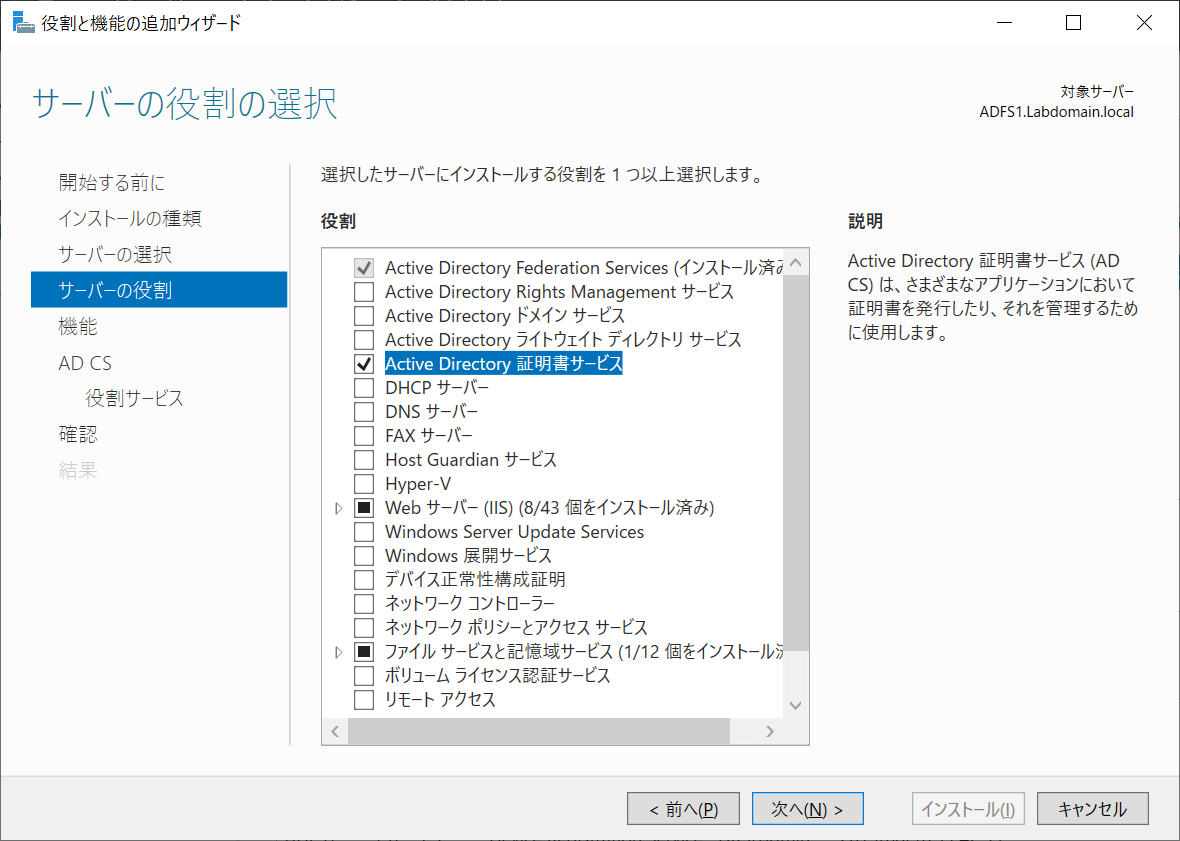Click the キャンセル button
1180x841 pixels.
1093,809
